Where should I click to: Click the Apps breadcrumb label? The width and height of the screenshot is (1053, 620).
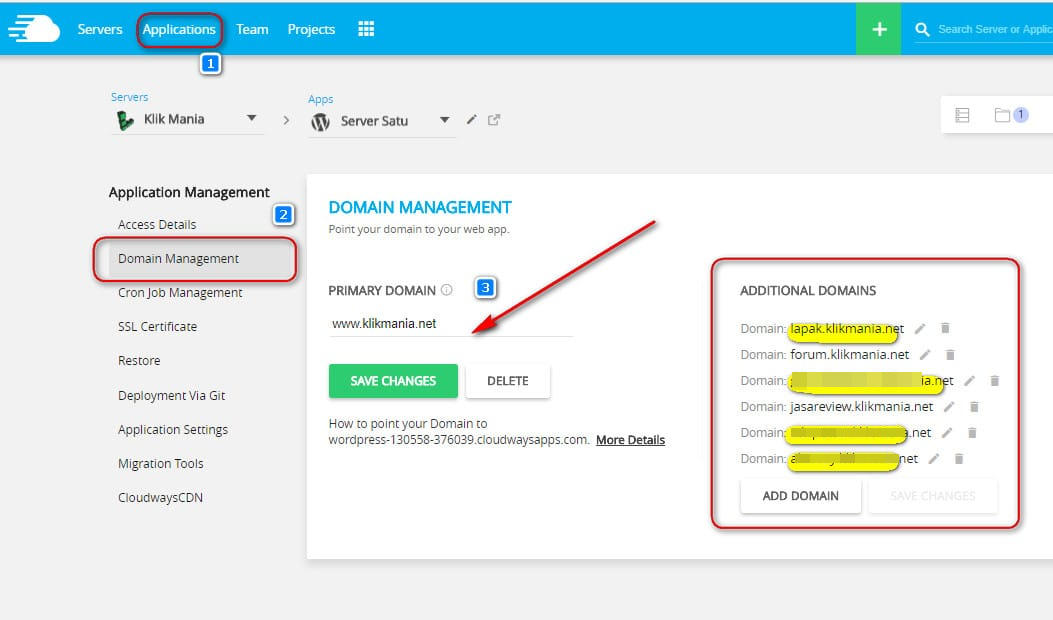pos(320,99)
